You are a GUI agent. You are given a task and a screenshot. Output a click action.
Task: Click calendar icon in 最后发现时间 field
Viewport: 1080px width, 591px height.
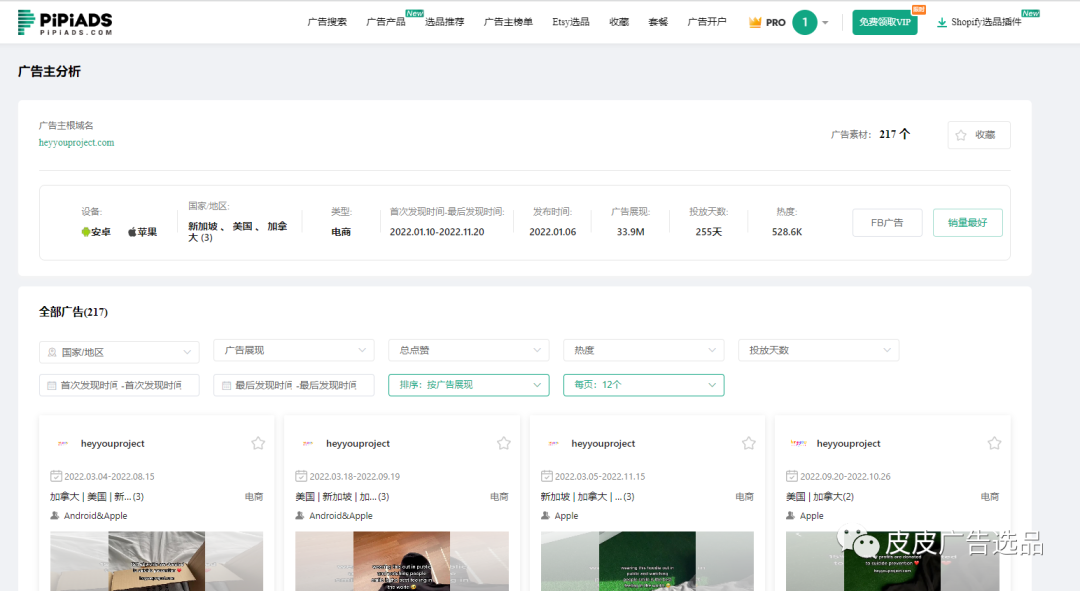click(227, 386)
